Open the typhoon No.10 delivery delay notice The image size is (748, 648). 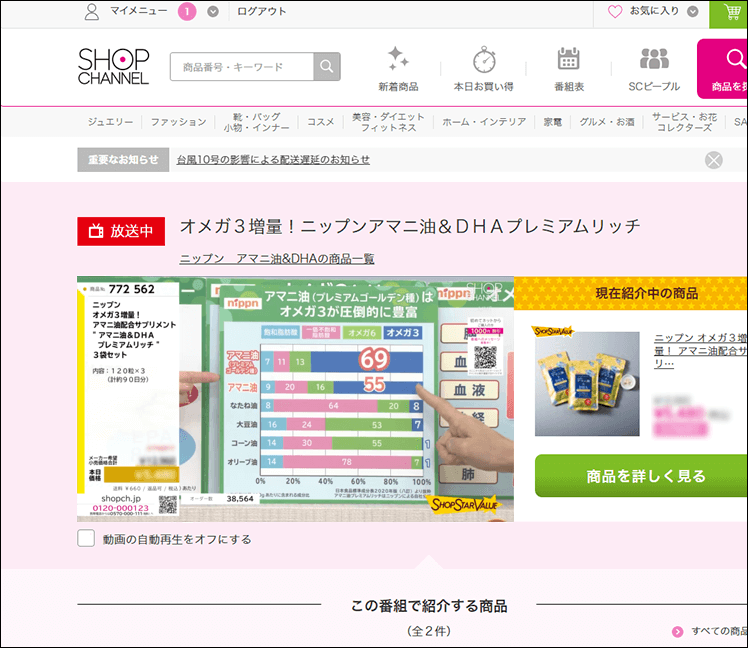pyautogui.click(x=273, y=159)
